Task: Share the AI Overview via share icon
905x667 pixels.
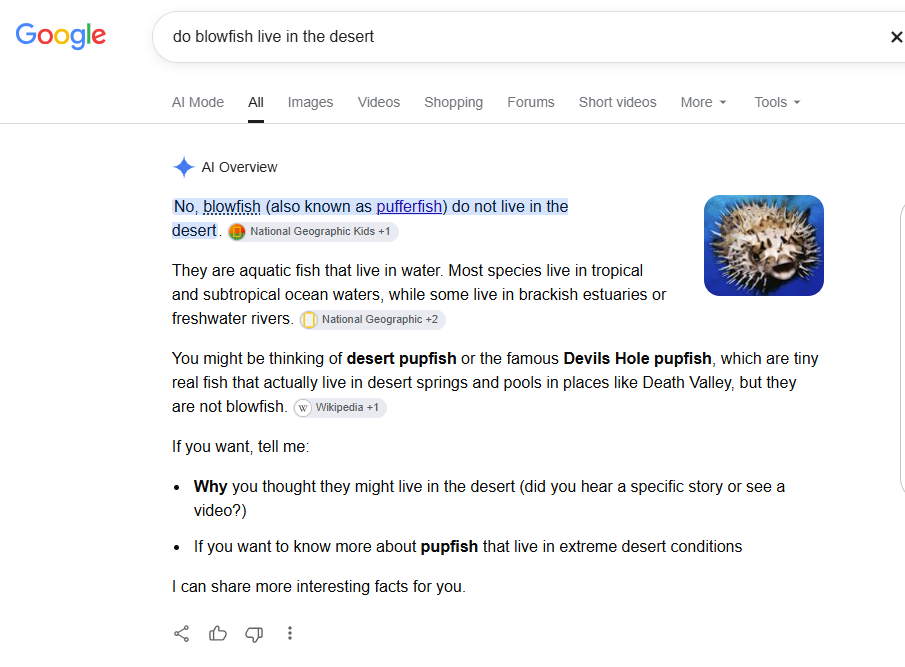Action: point(181,634)
